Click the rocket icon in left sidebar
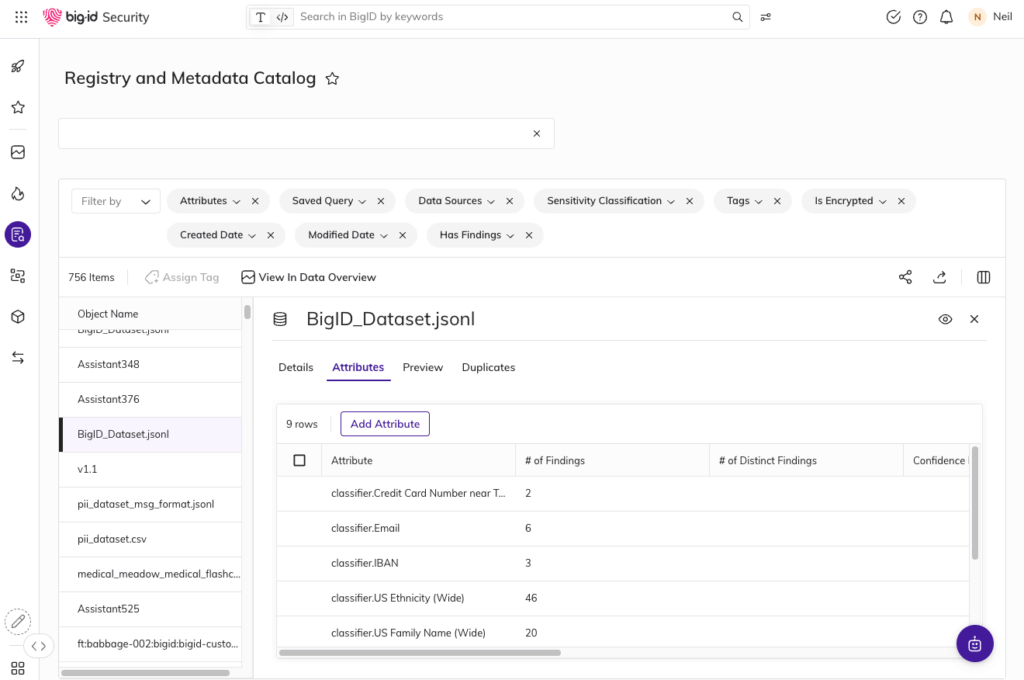Viewport: 1024px width, 680px height. click(18, 67)
